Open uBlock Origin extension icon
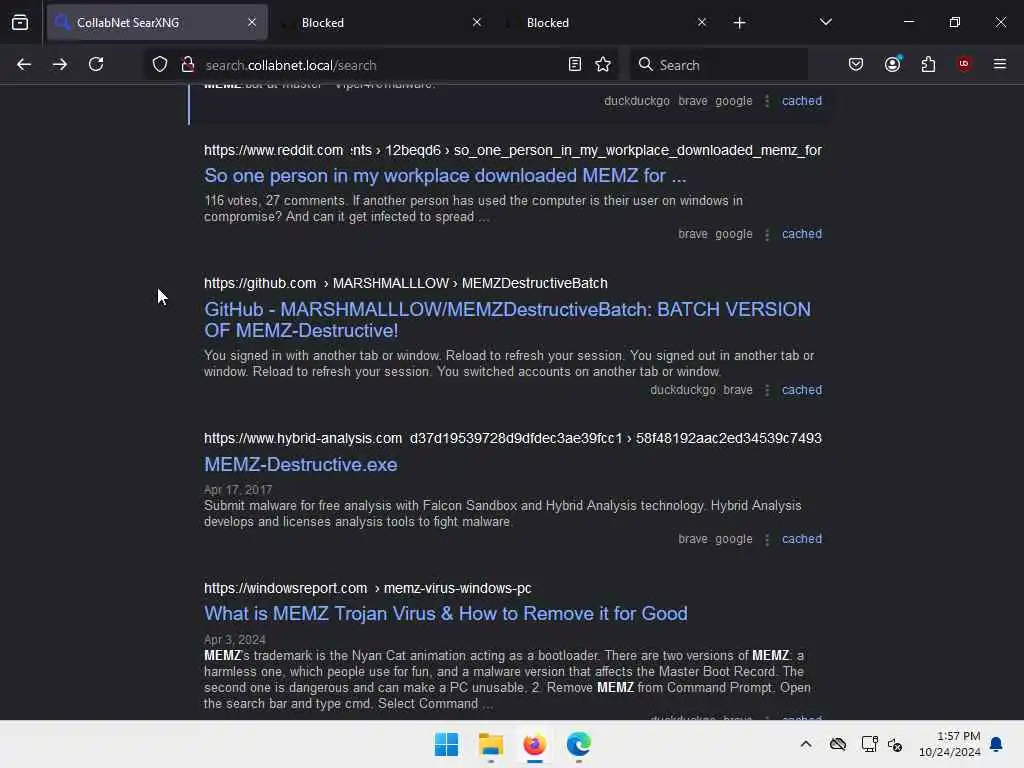 964,64
